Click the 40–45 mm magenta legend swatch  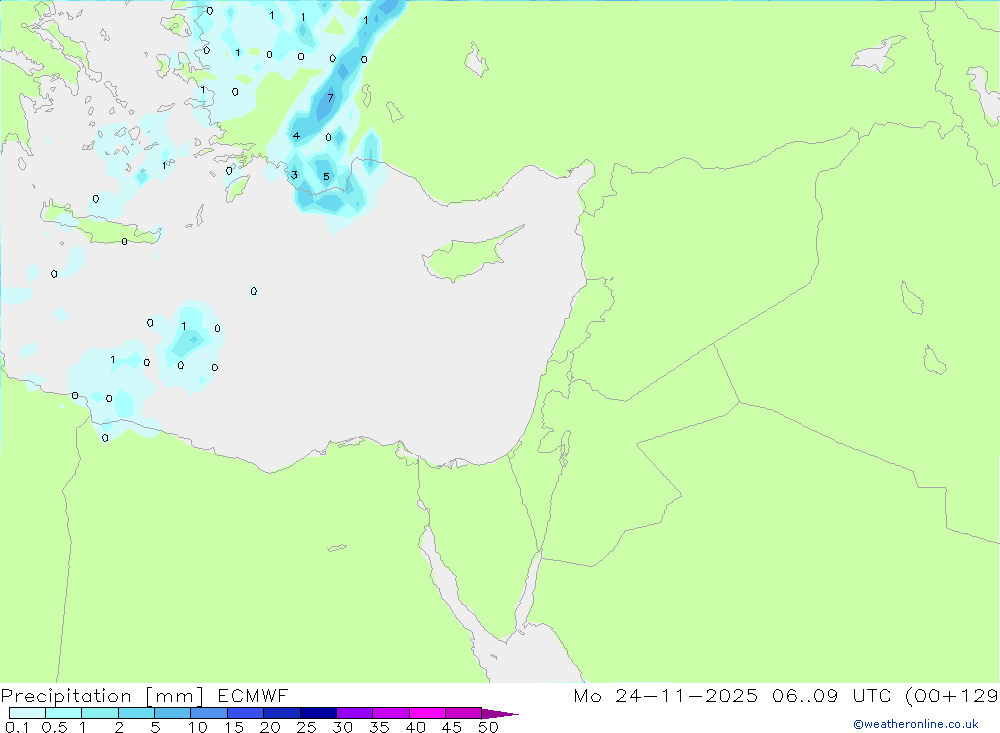(427, 713)
